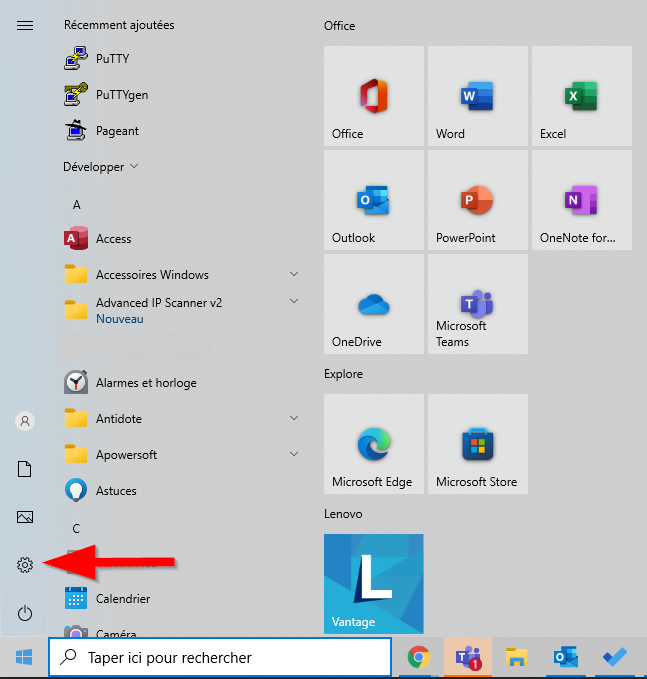Click the Office tile
Viewport: 647px width, 679px height.
(x=374, y=96)
